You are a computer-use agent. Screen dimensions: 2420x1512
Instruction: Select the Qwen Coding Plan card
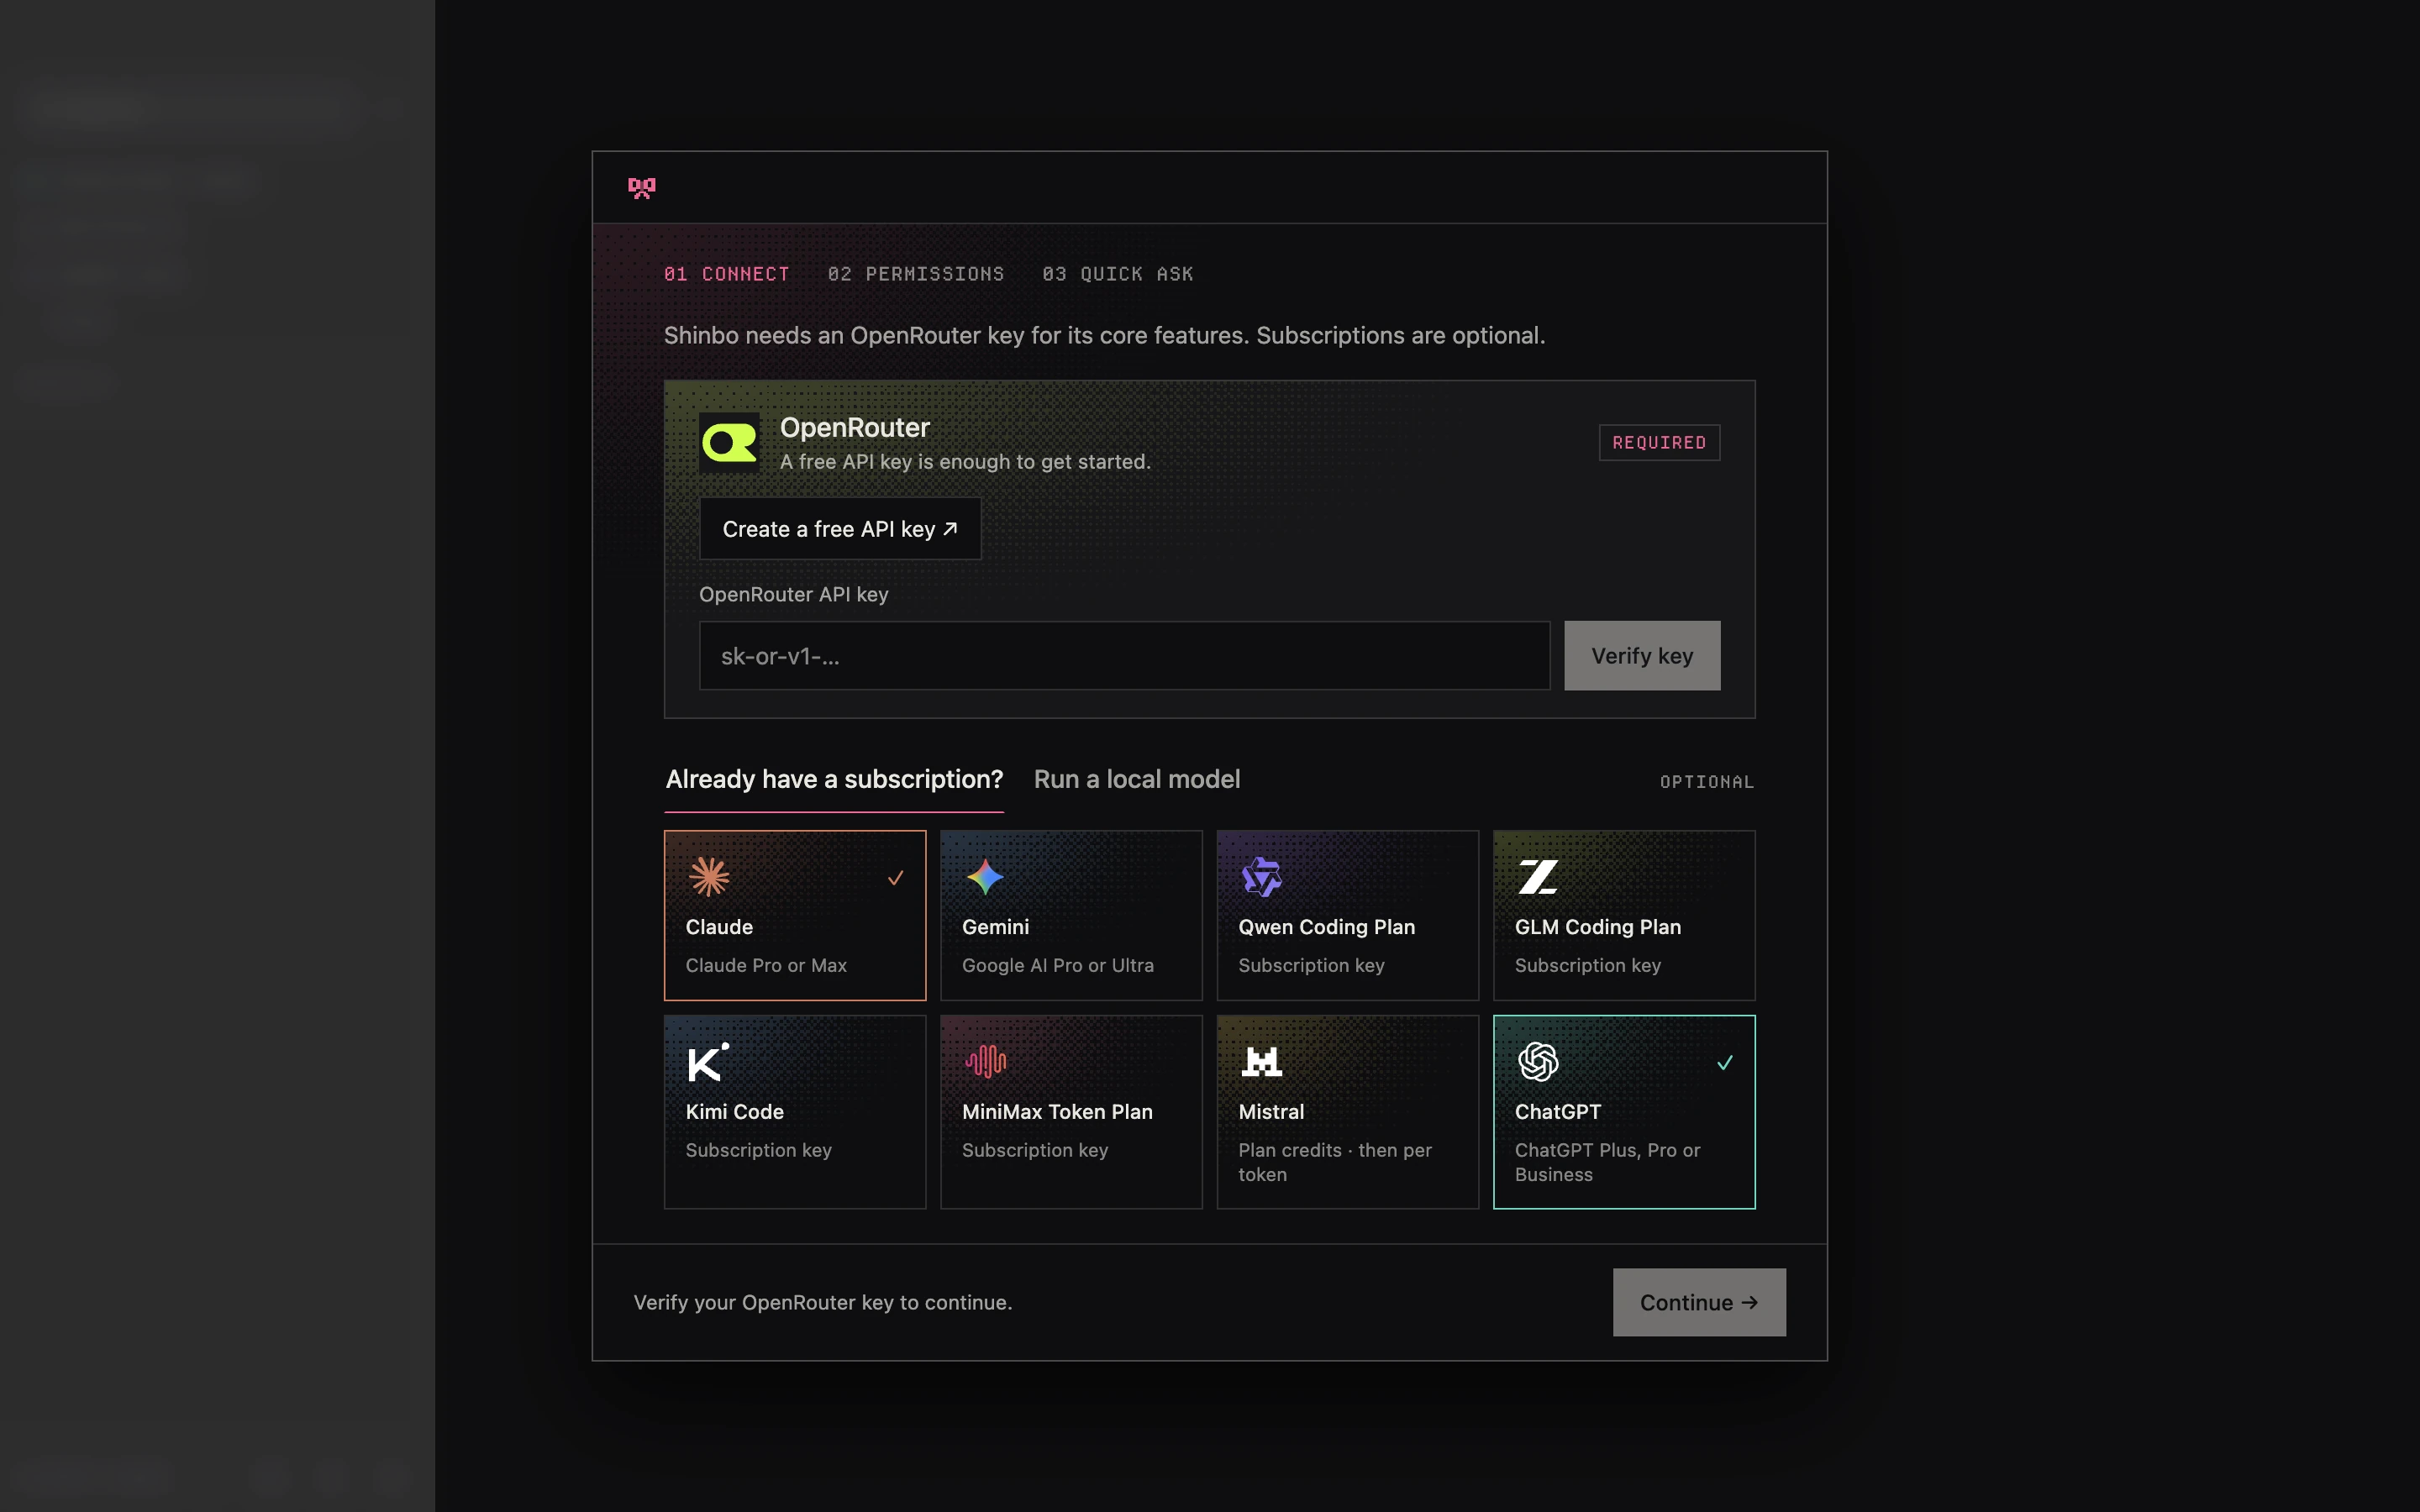[x=1348, y=915]
